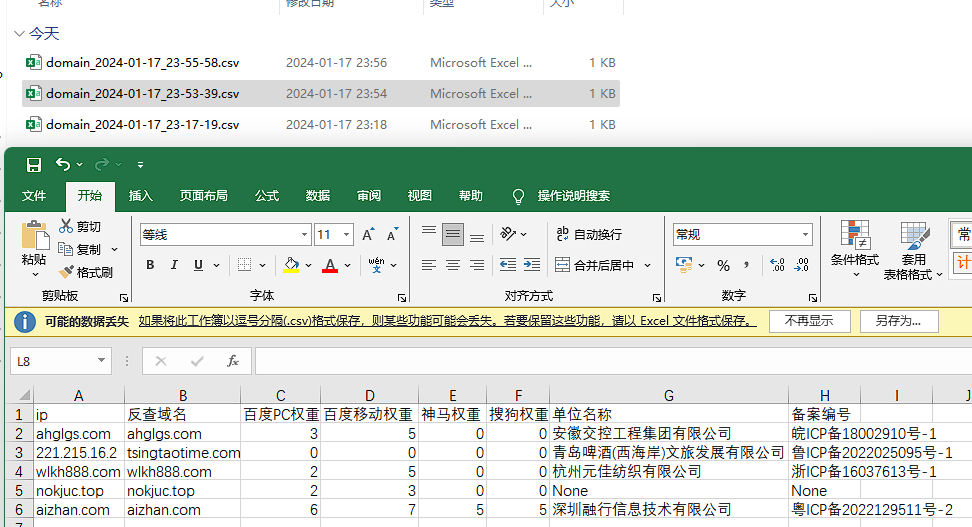972x527 pixels.
Task: Increase font size icon
Action: (x=368, y=234)
